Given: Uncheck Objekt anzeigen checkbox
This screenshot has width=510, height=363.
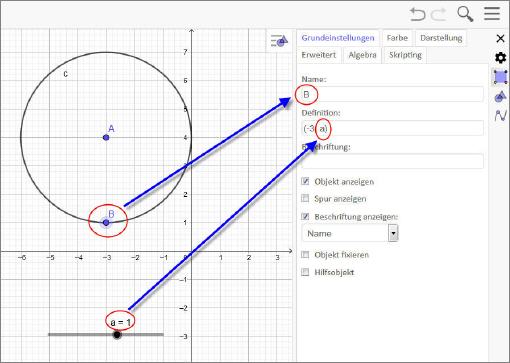Looking at the screenshot, I should [x=305, y=181].
